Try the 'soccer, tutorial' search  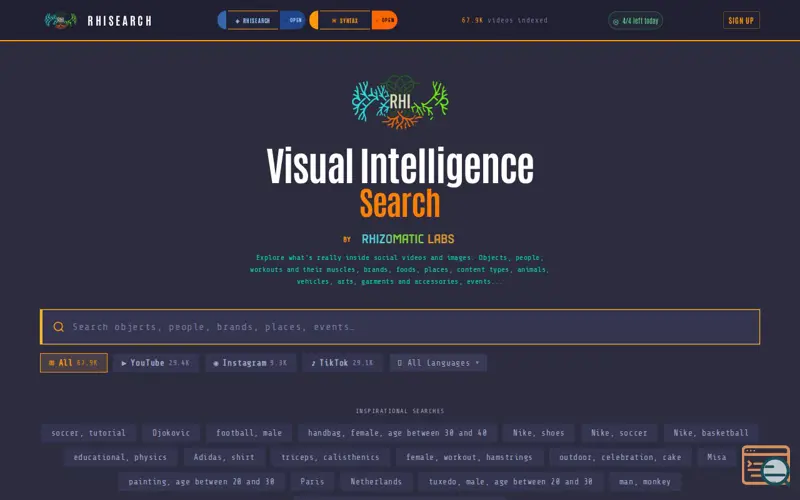point(88,433)
